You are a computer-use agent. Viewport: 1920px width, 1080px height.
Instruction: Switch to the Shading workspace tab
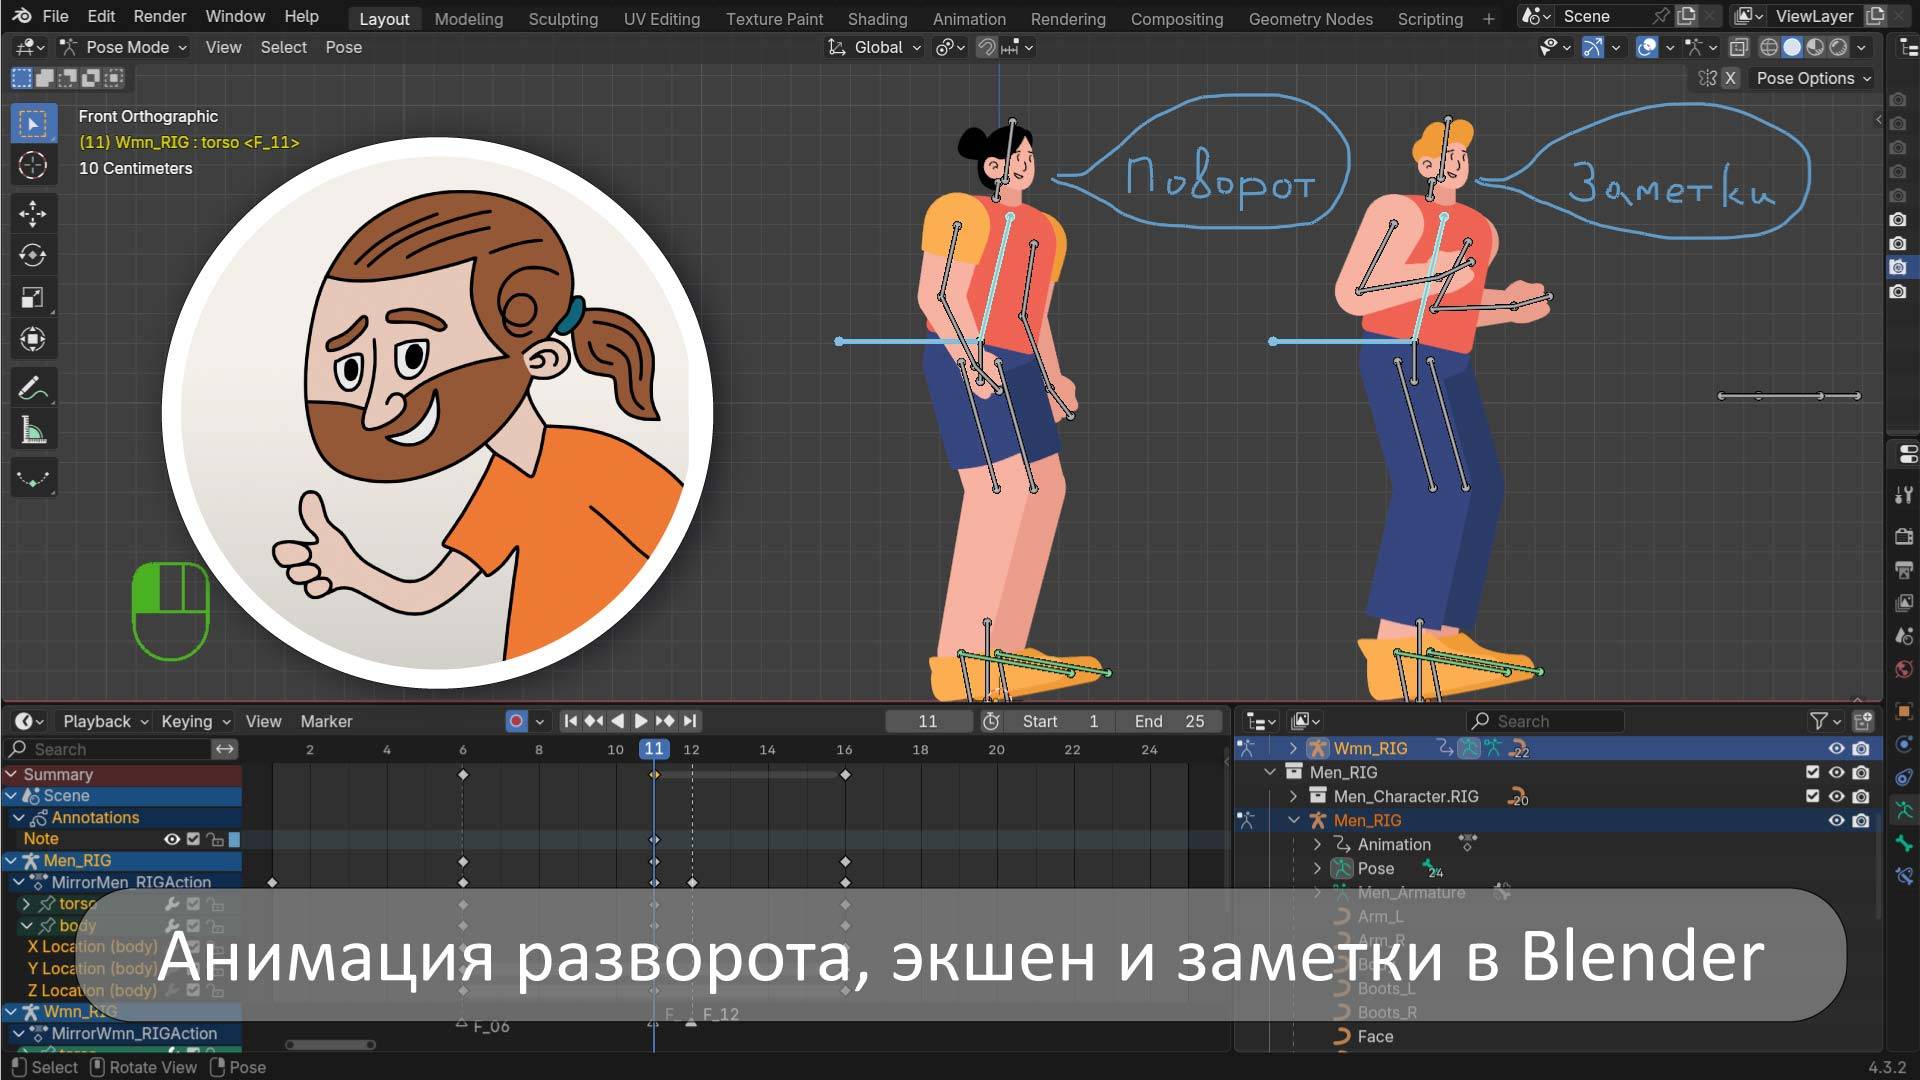tap(877, 18)
